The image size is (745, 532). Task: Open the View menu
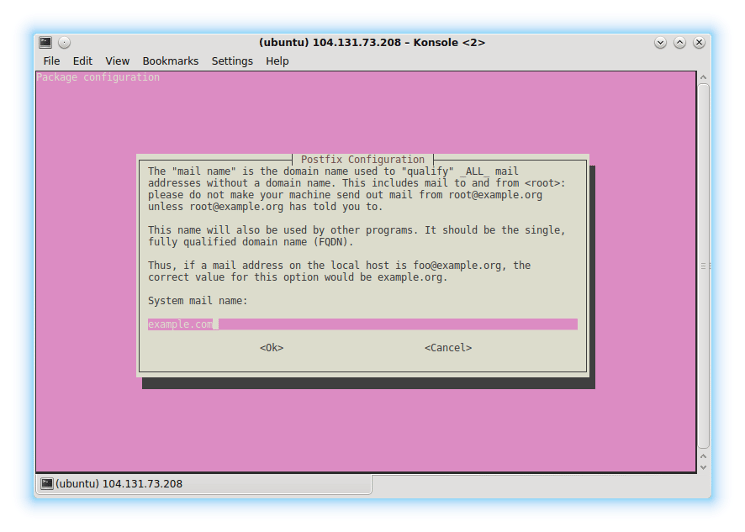click(x=117, y=61)
